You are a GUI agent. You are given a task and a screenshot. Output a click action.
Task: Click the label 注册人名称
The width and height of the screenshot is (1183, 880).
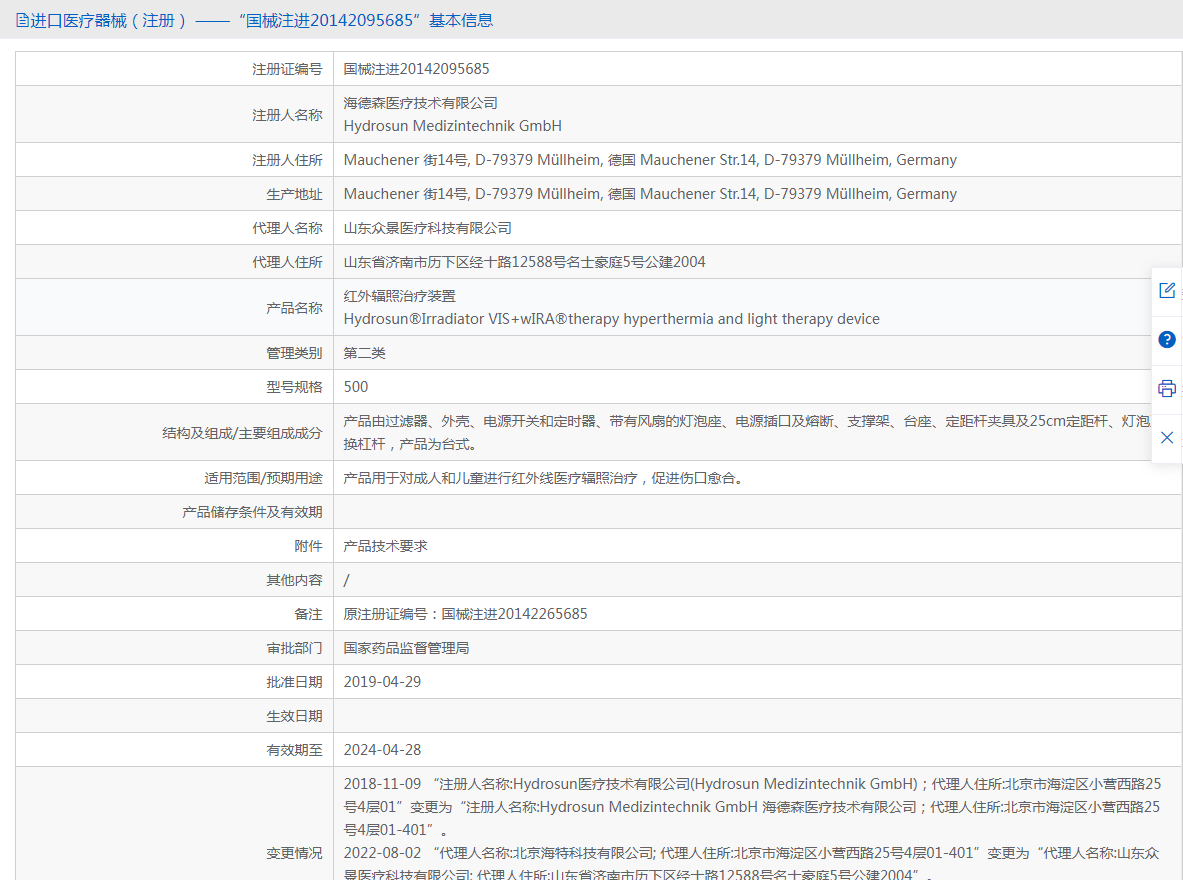point(287,115)
